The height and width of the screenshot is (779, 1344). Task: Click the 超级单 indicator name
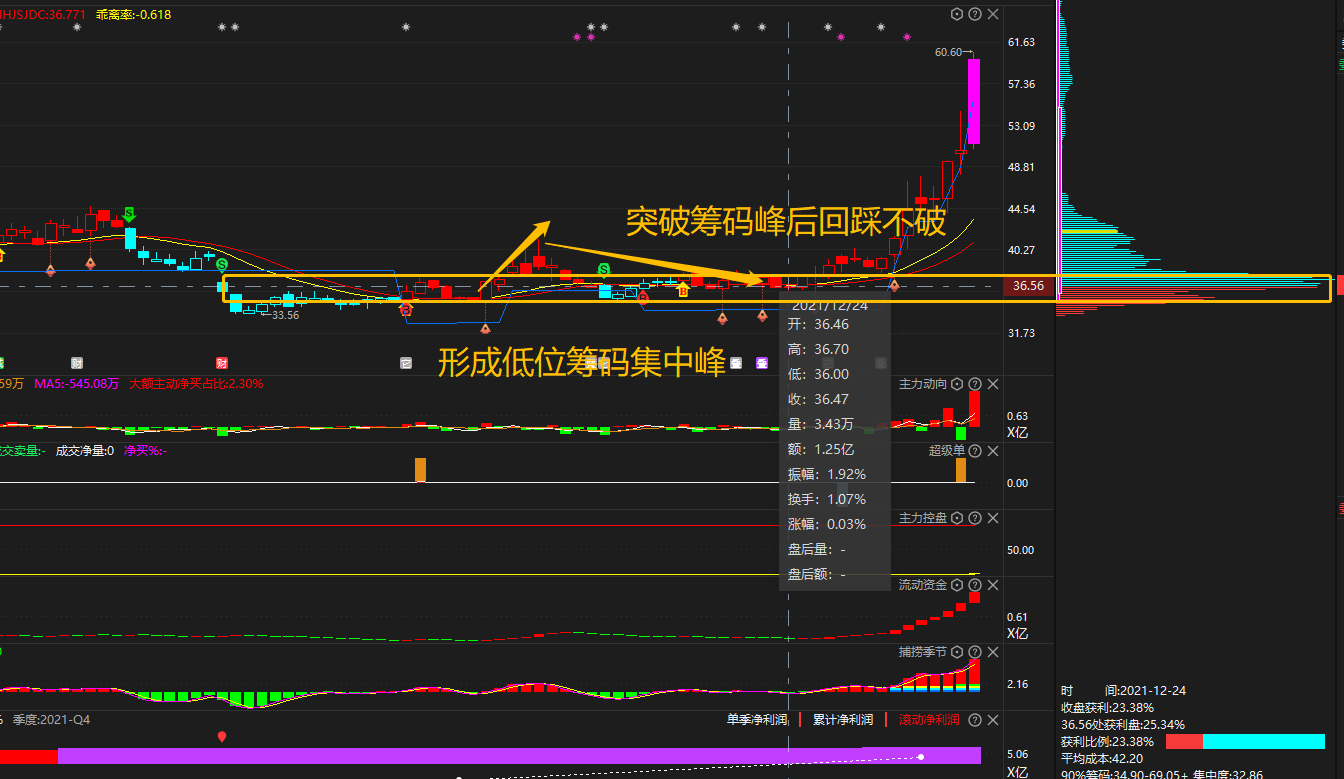947,451
